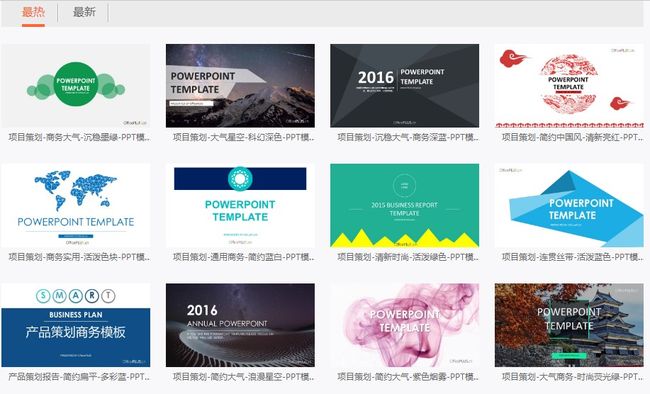The height and width of the screenshot is (394, 650).
Task: Click title 项目策划-通用商务-简约蓝白-PPT模
Action: [x=243, y=257]
